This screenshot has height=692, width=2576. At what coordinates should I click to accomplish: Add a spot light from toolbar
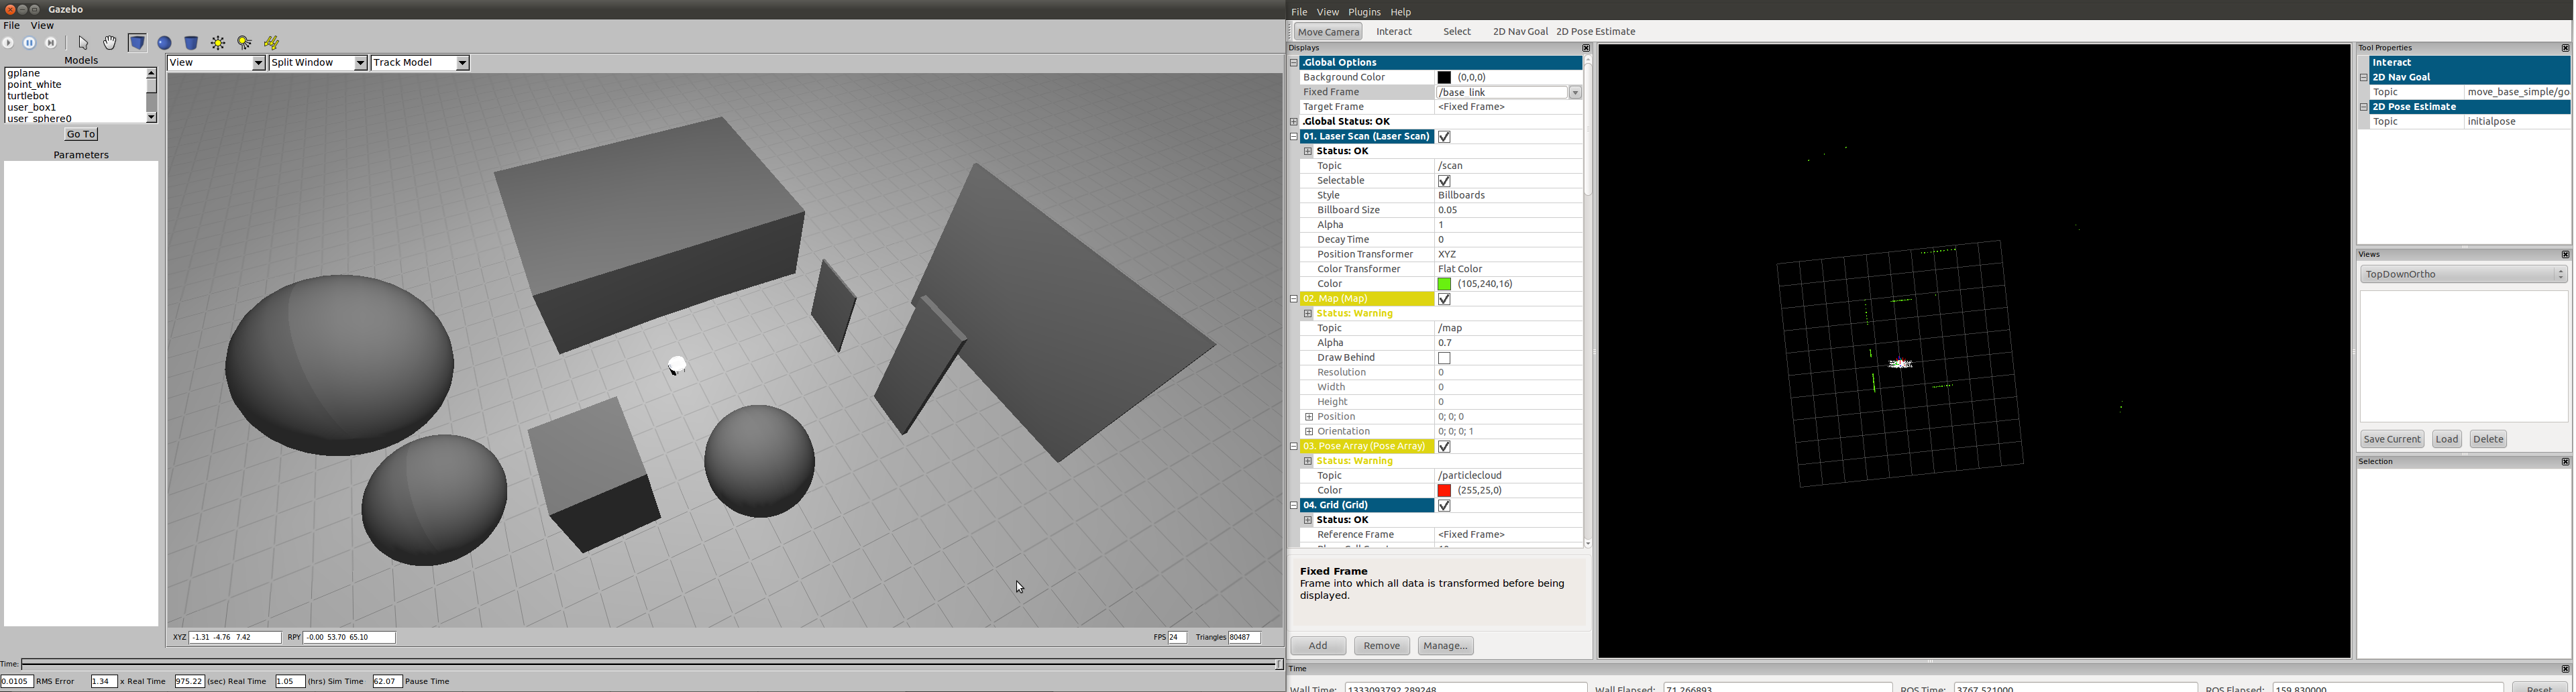point(245,43)
